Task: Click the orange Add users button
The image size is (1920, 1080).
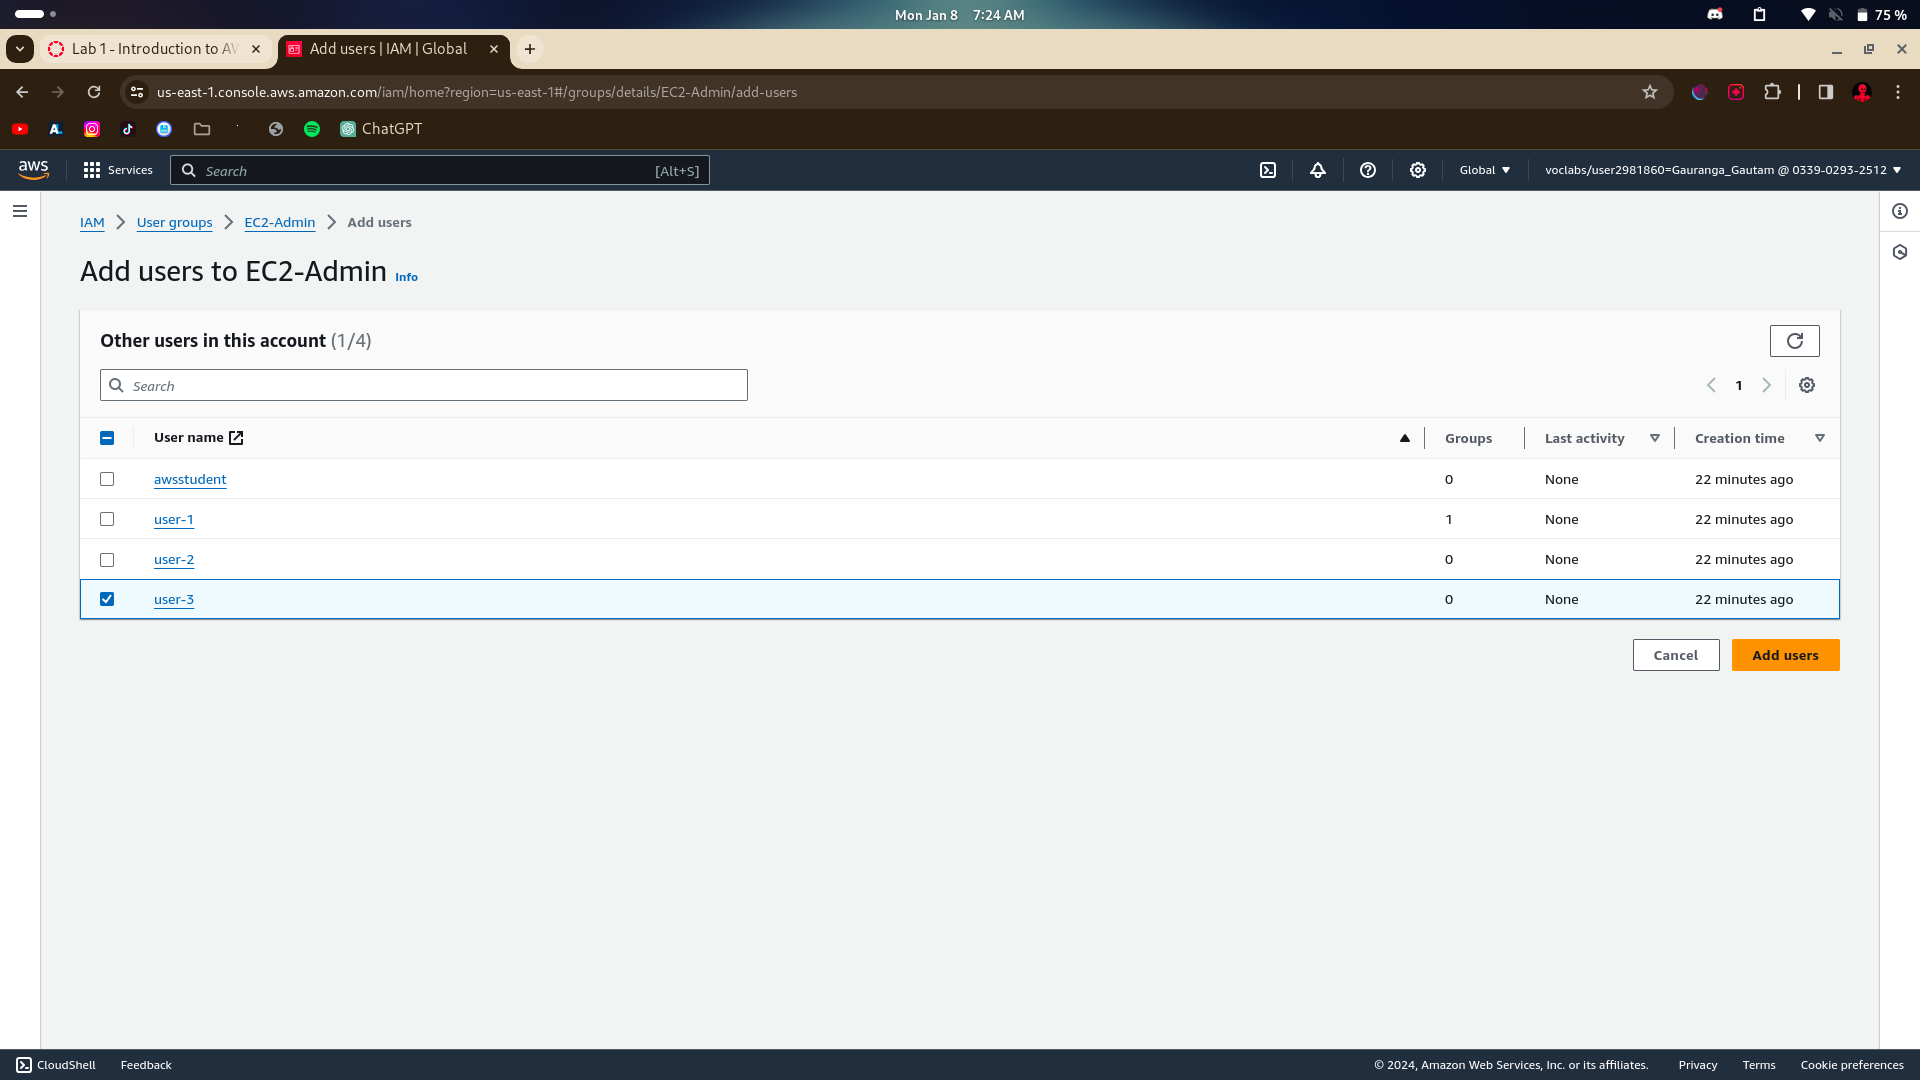Action: click(x=1785, y=655)
